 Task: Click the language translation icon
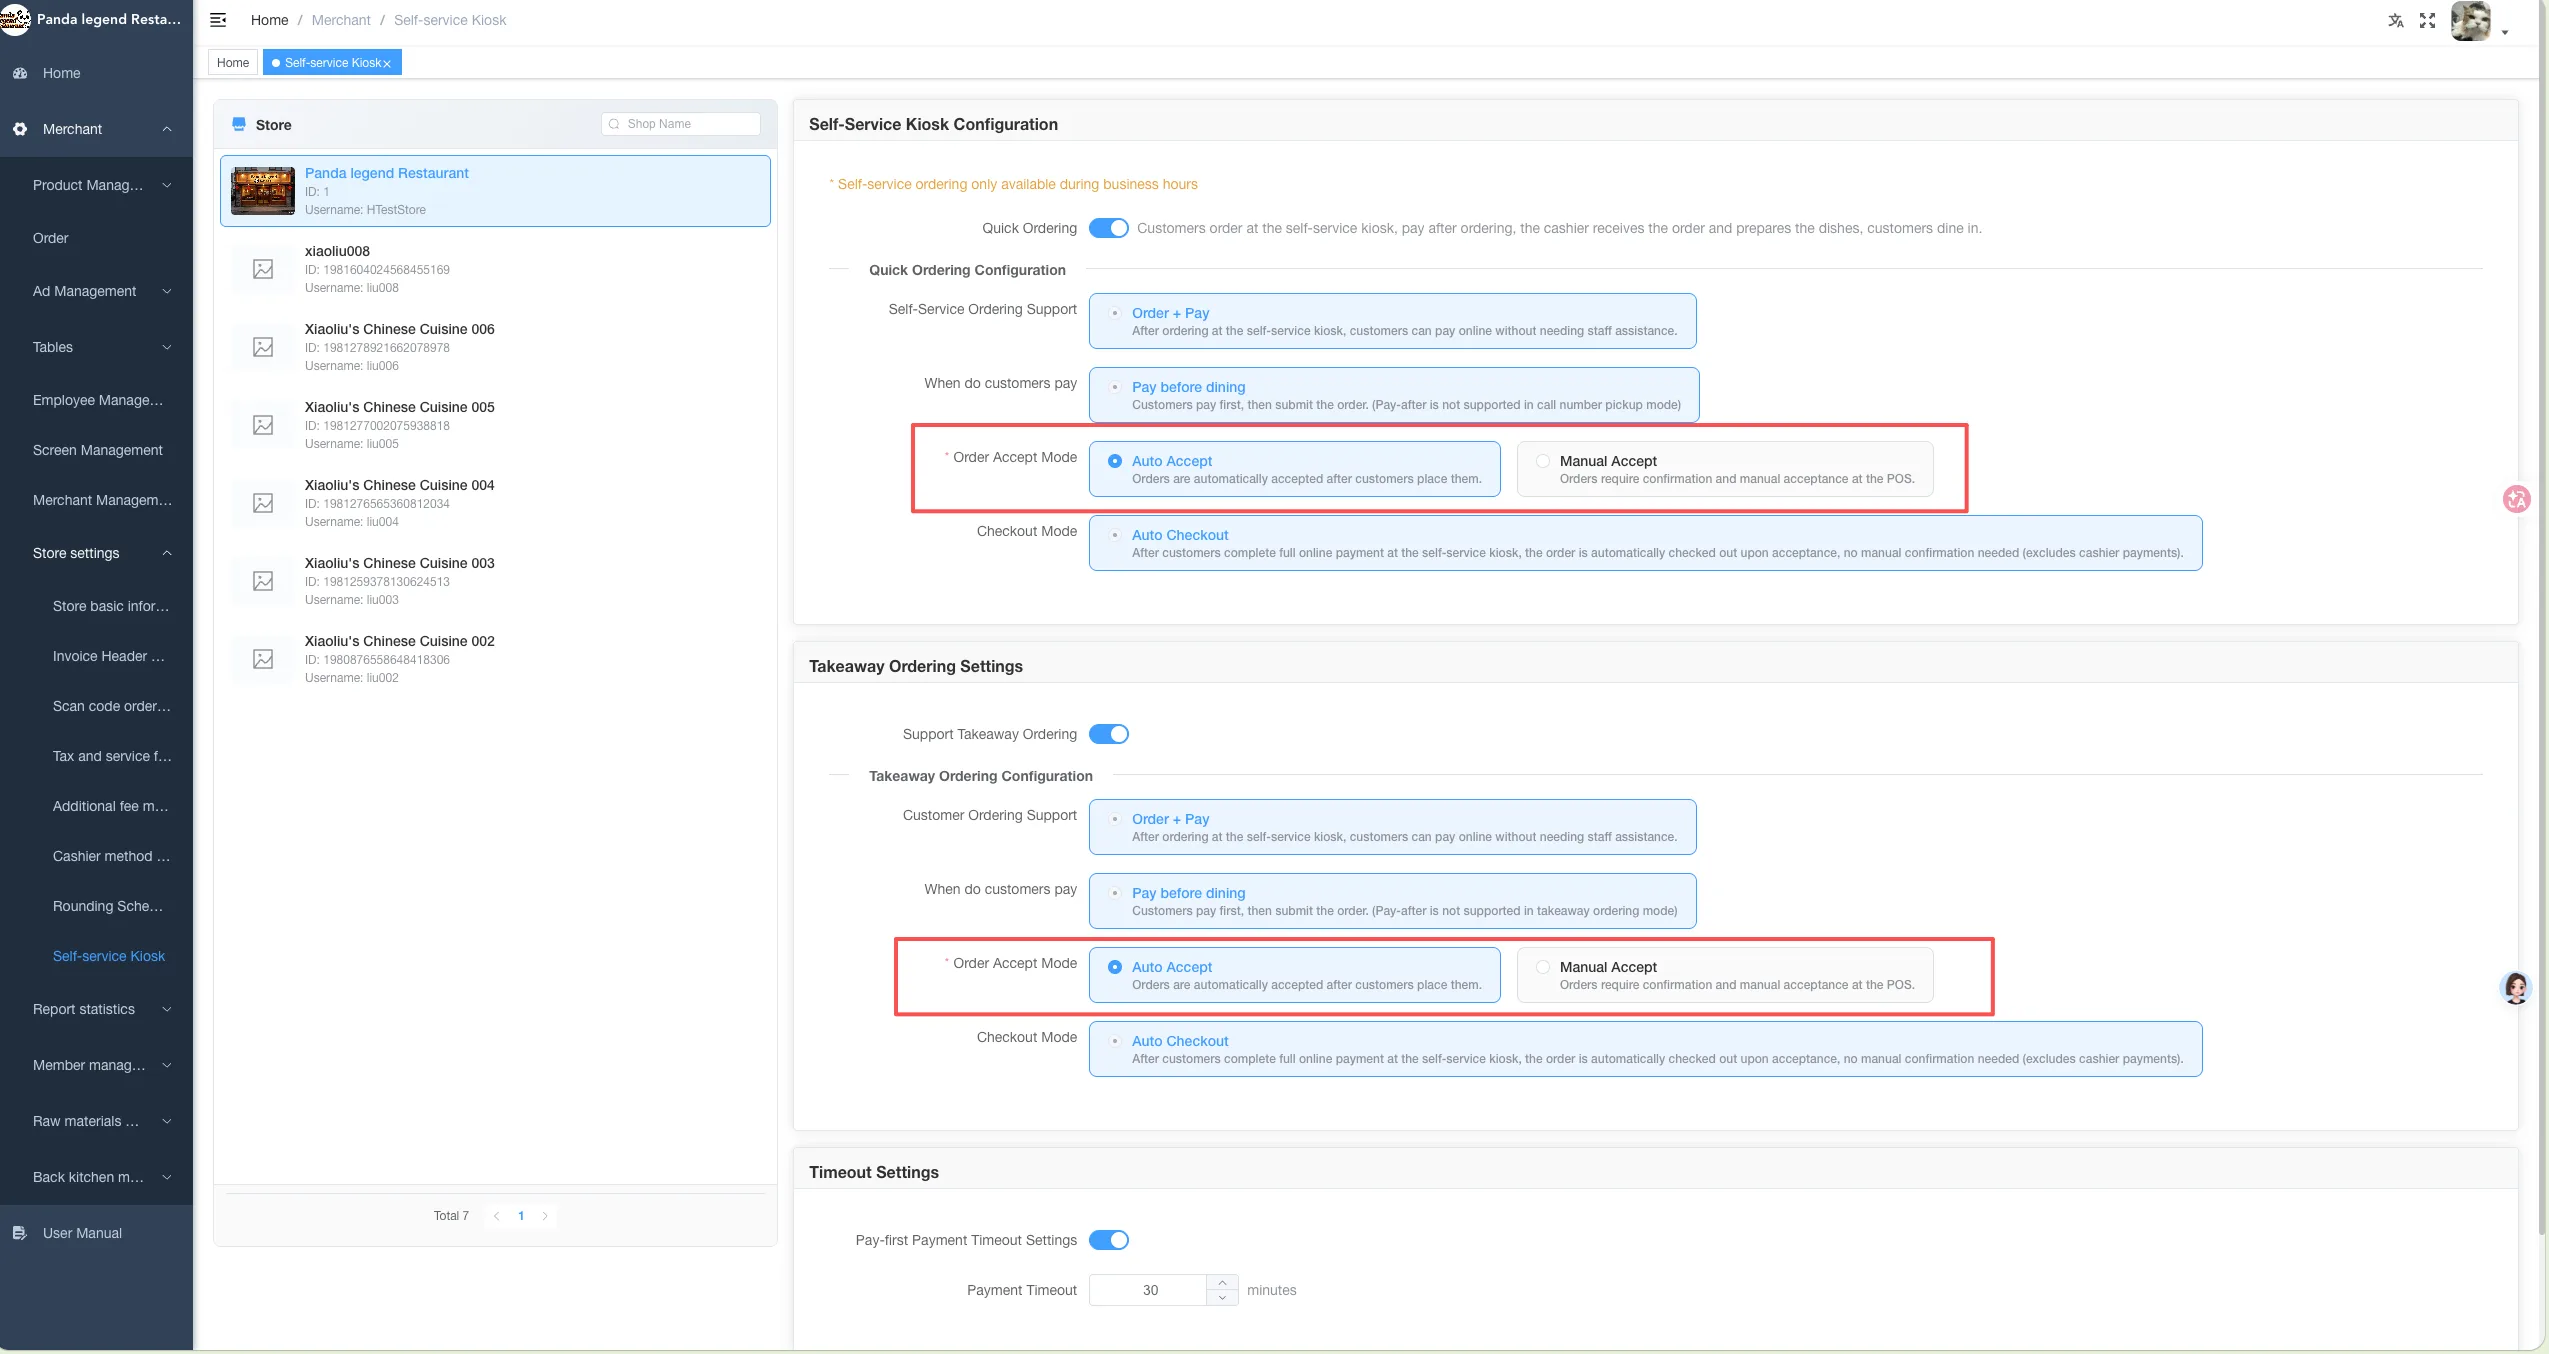click(2396, 20)
